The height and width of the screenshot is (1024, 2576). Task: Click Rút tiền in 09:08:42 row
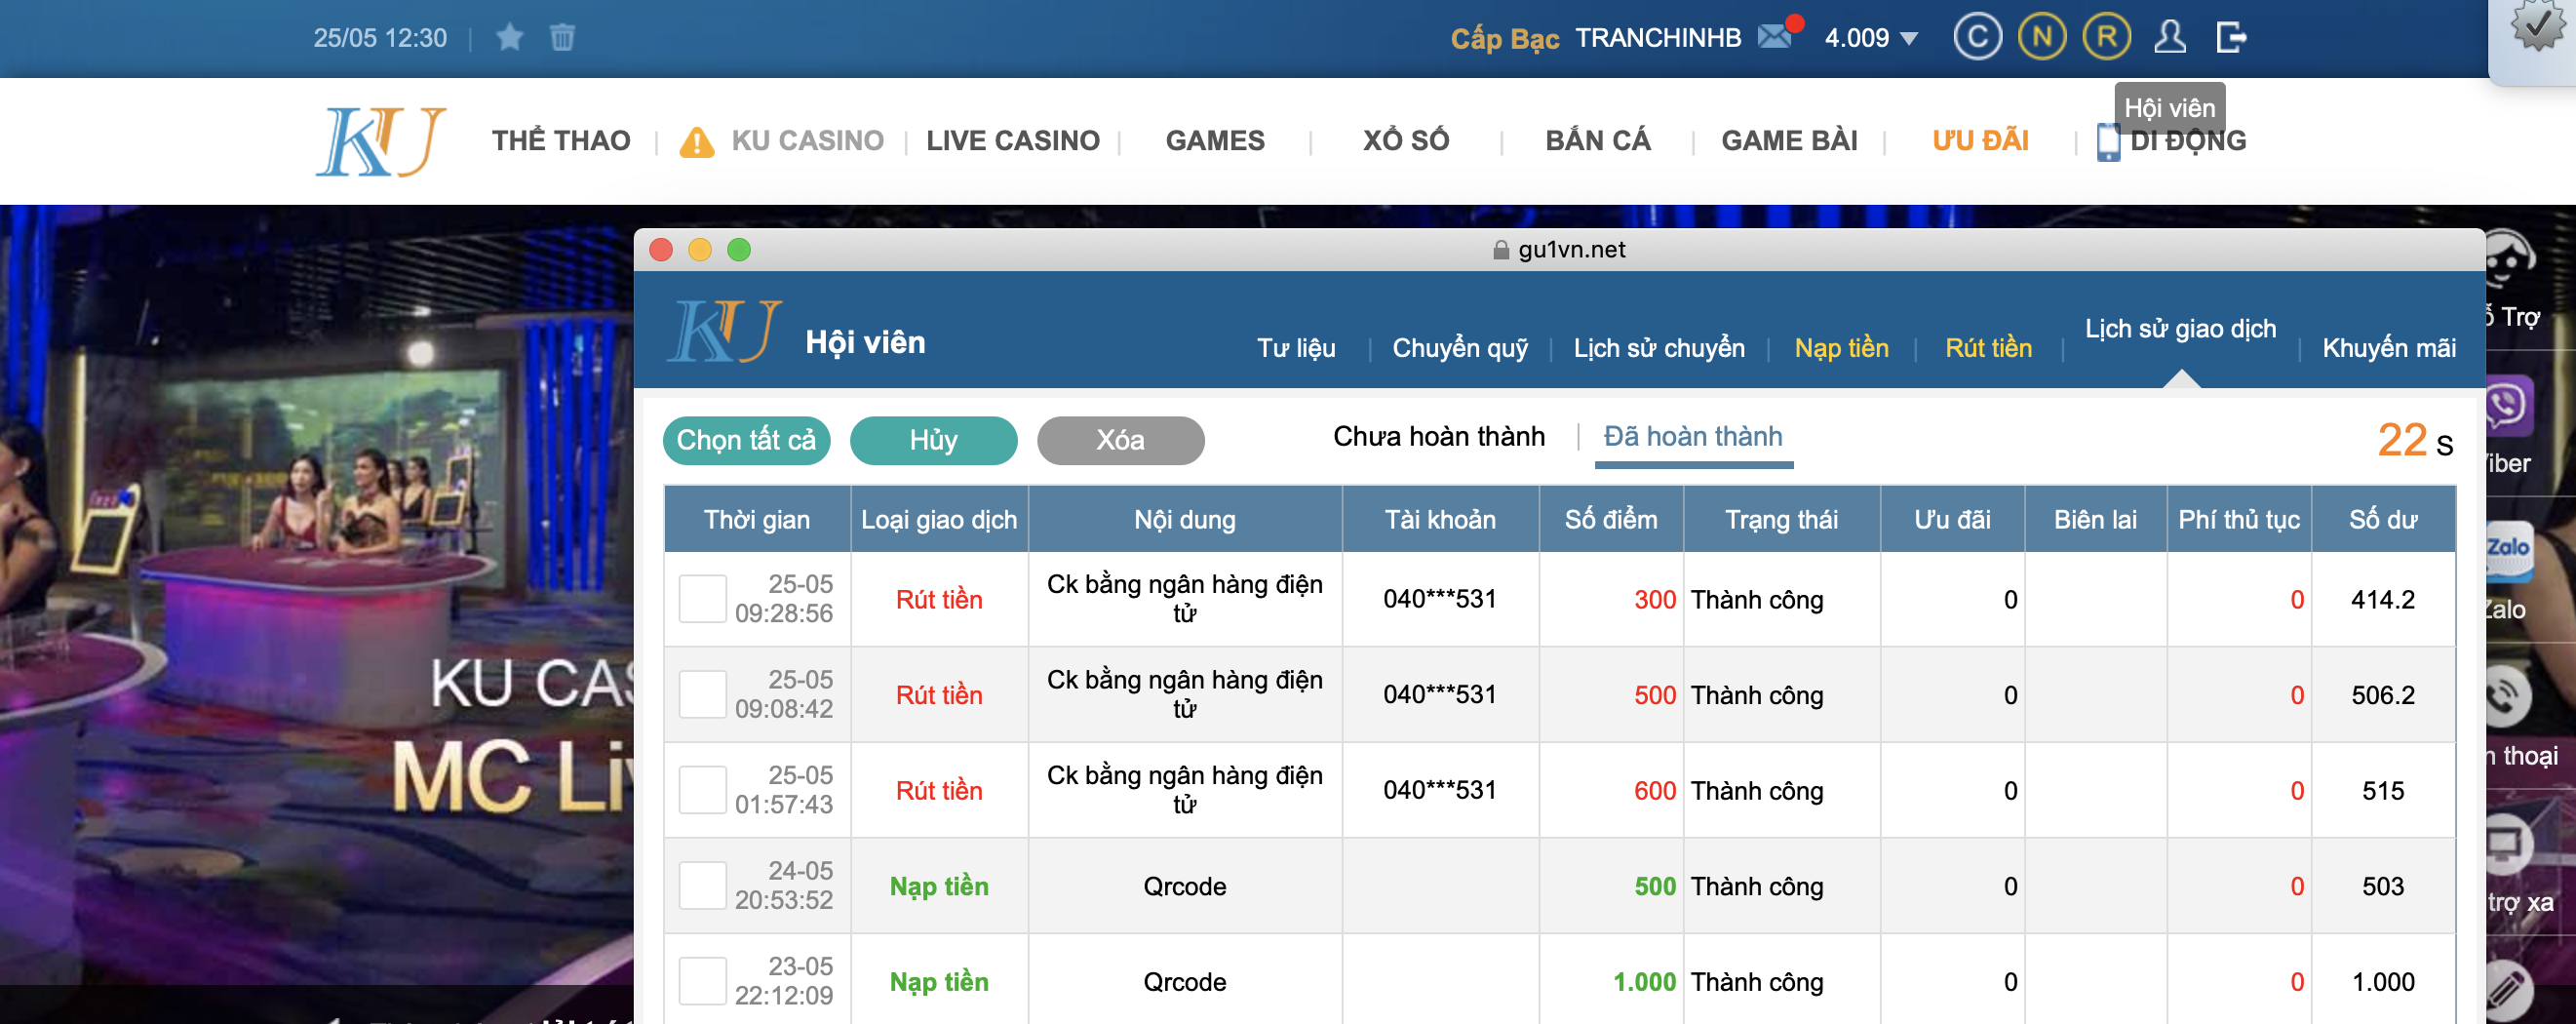click(x=939, y=695)
